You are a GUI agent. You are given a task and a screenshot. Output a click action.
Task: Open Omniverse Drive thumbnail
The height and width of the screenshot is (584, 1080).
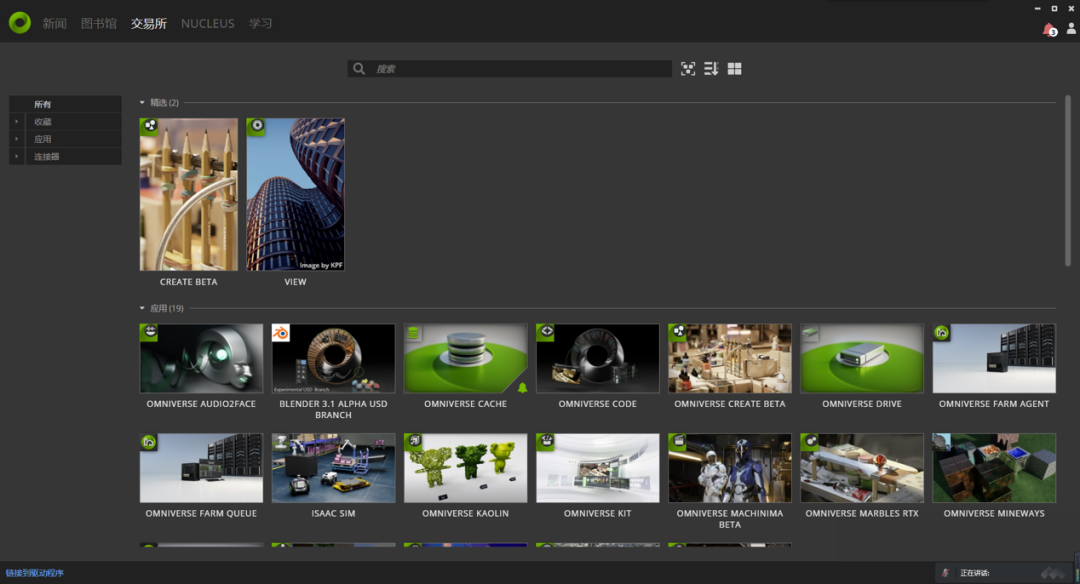(x=862, y=358)
